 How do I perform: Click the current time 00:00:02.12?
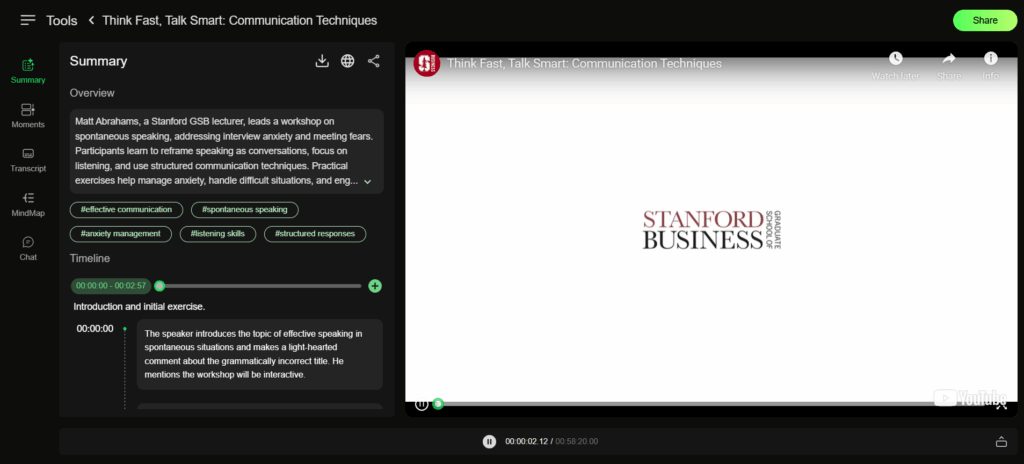[x=526, y=442]
